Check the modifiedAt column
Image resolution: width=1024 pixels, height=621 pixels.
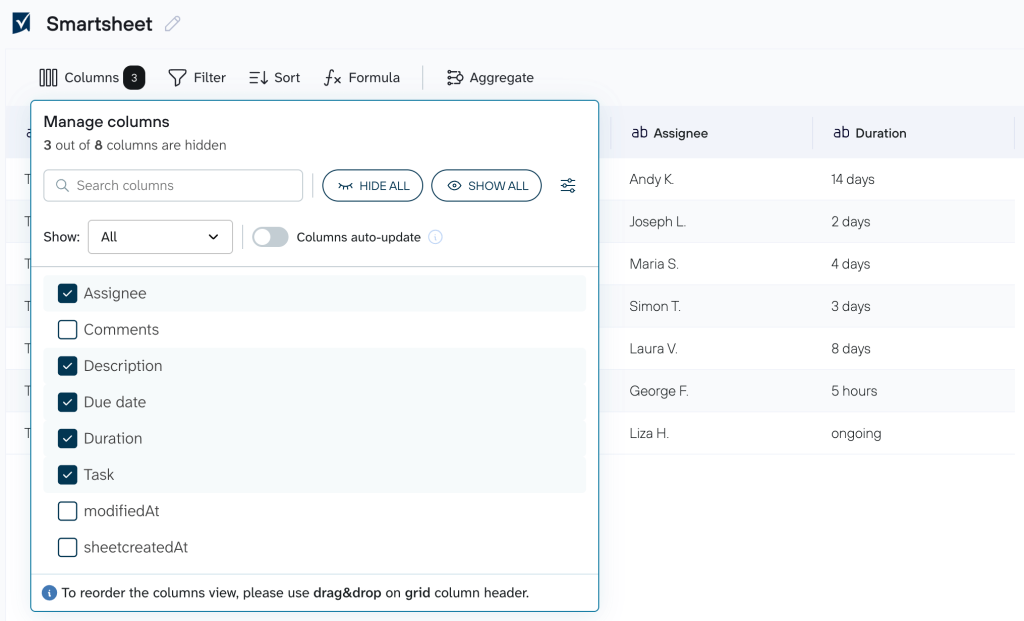click(67, 511)
